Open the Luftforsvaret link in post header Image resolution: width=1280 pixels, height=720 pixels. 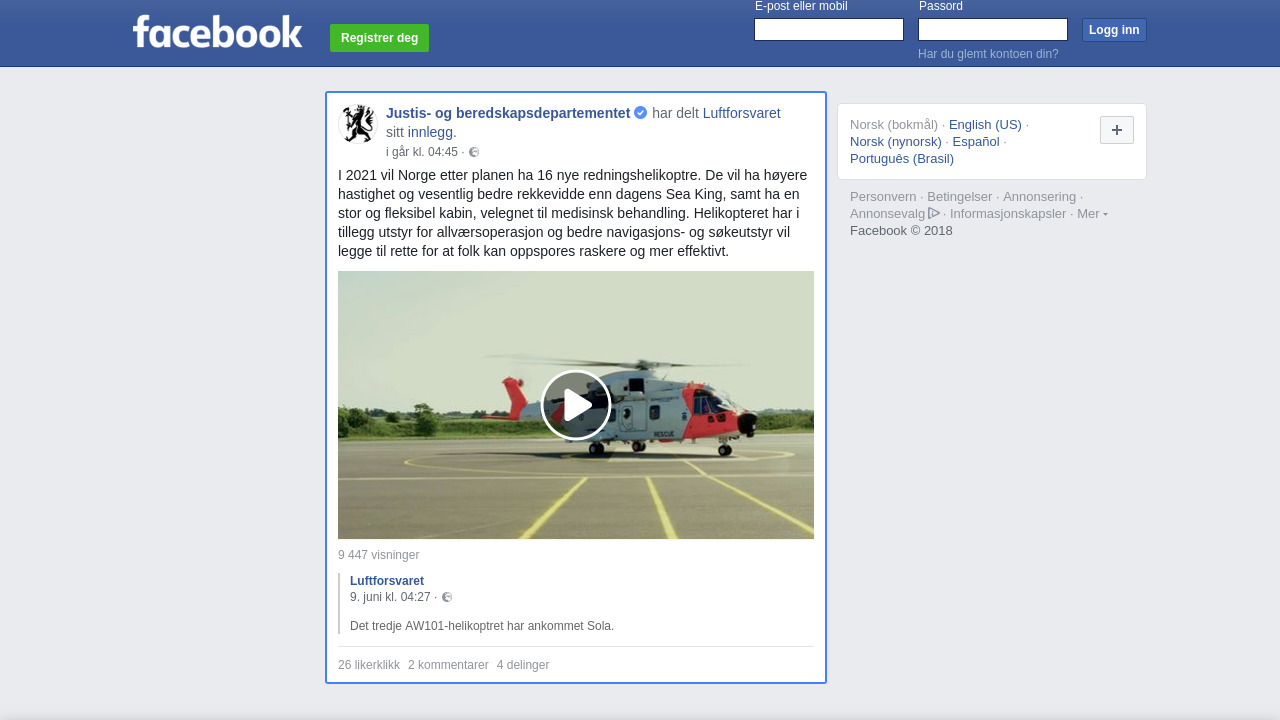click(x=741, y=113)
